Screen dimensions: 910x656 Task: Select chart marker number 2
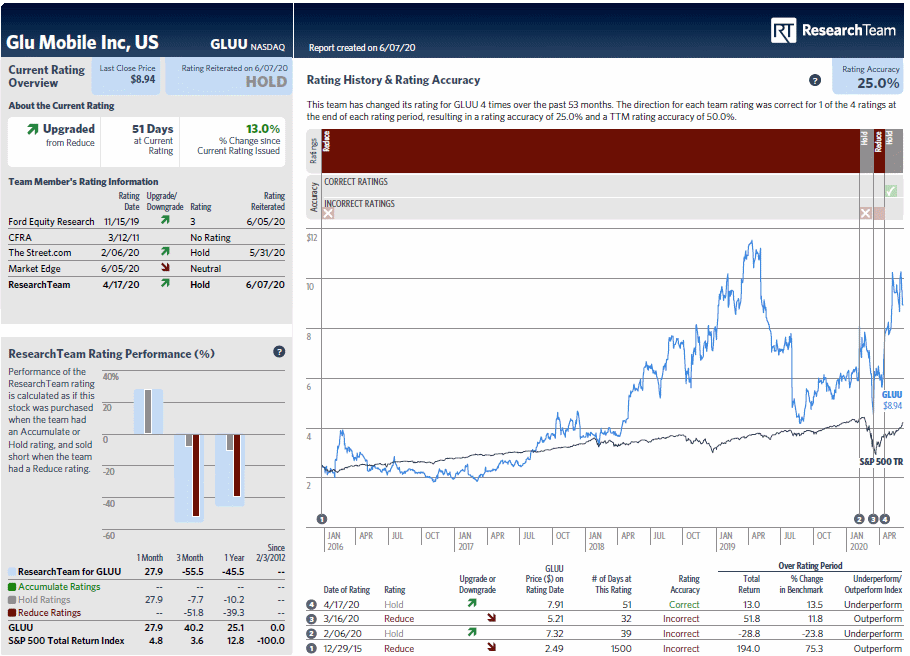860,519
